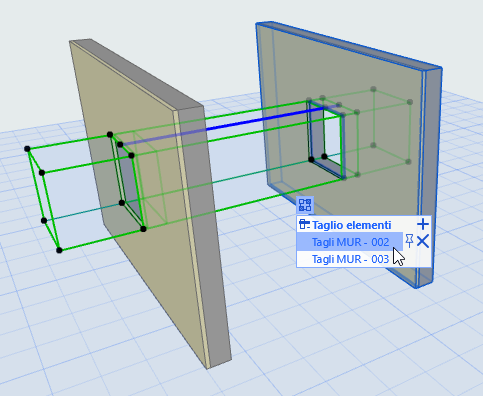Viewport: 483px width, 396px height.
Task: Click the Taglio elementi header
Action: pos(351,225)
